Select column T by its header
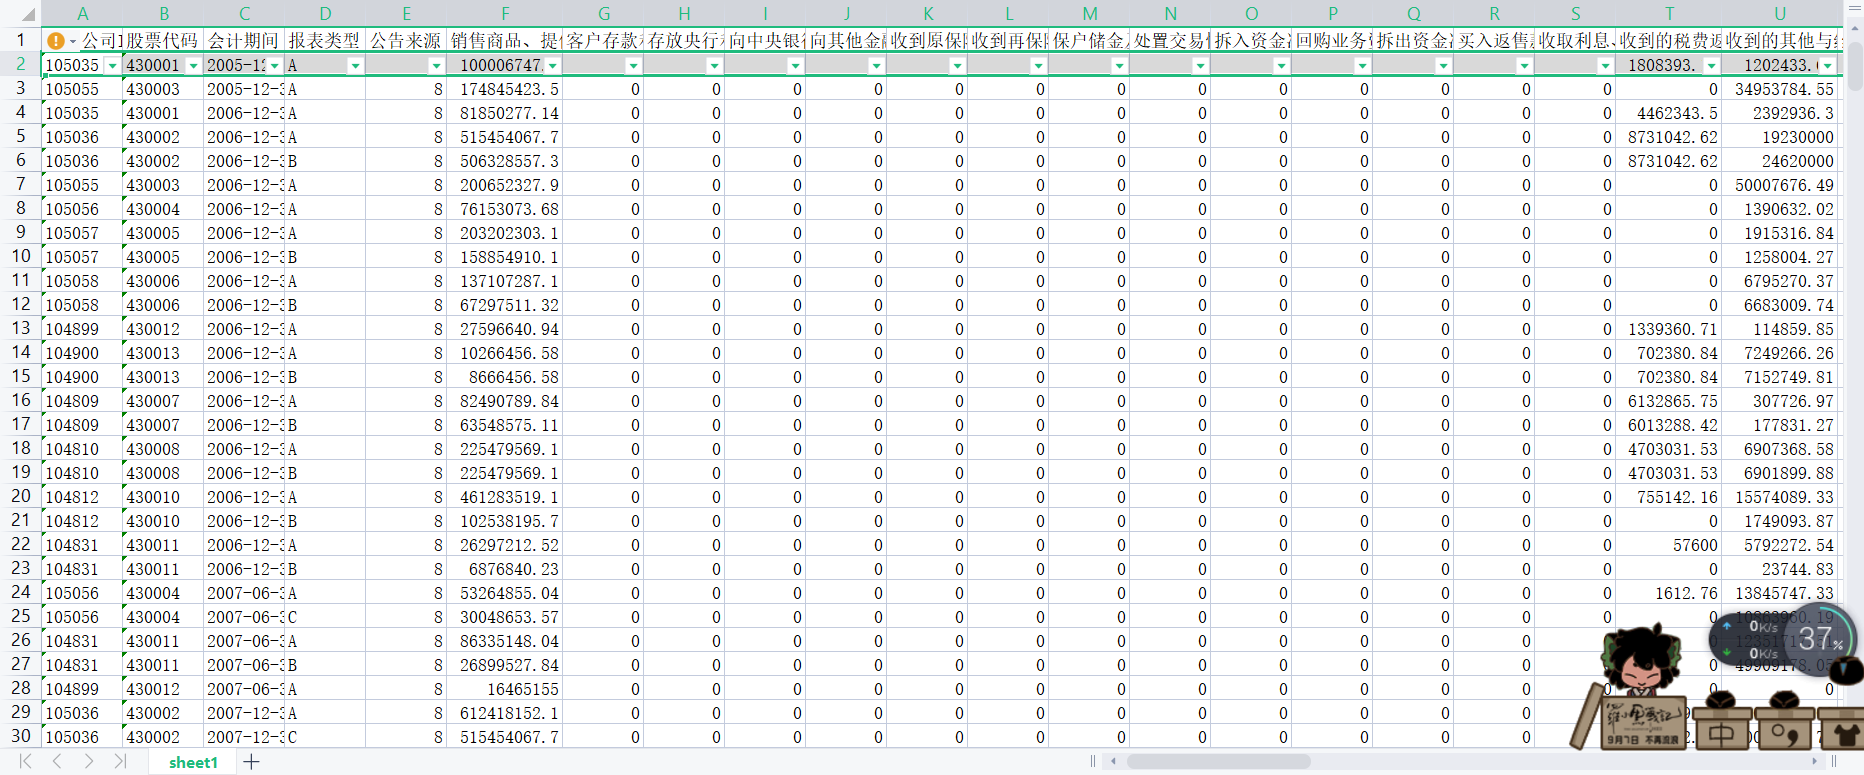The height and width of the screenshot is (775, 1864). 1669,14
